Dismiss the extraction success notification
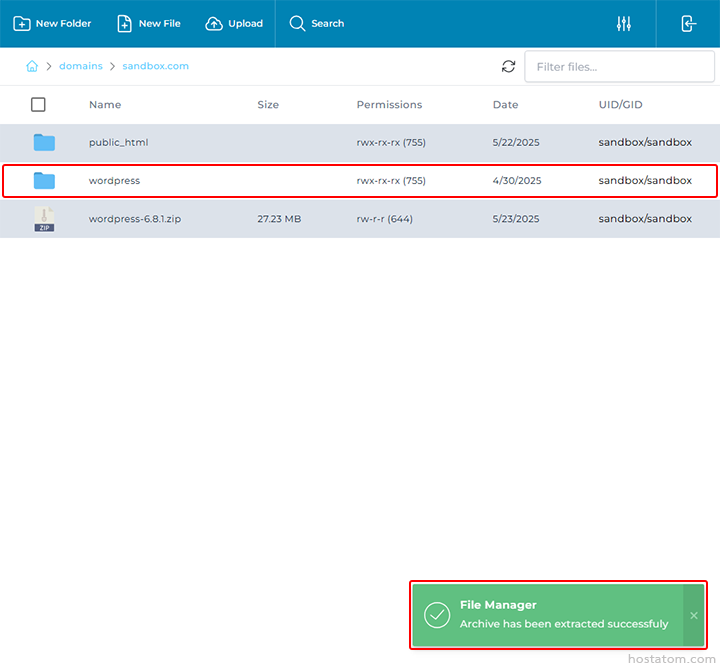The width and height of the screenshot is (720, 667). click(694, 615)
